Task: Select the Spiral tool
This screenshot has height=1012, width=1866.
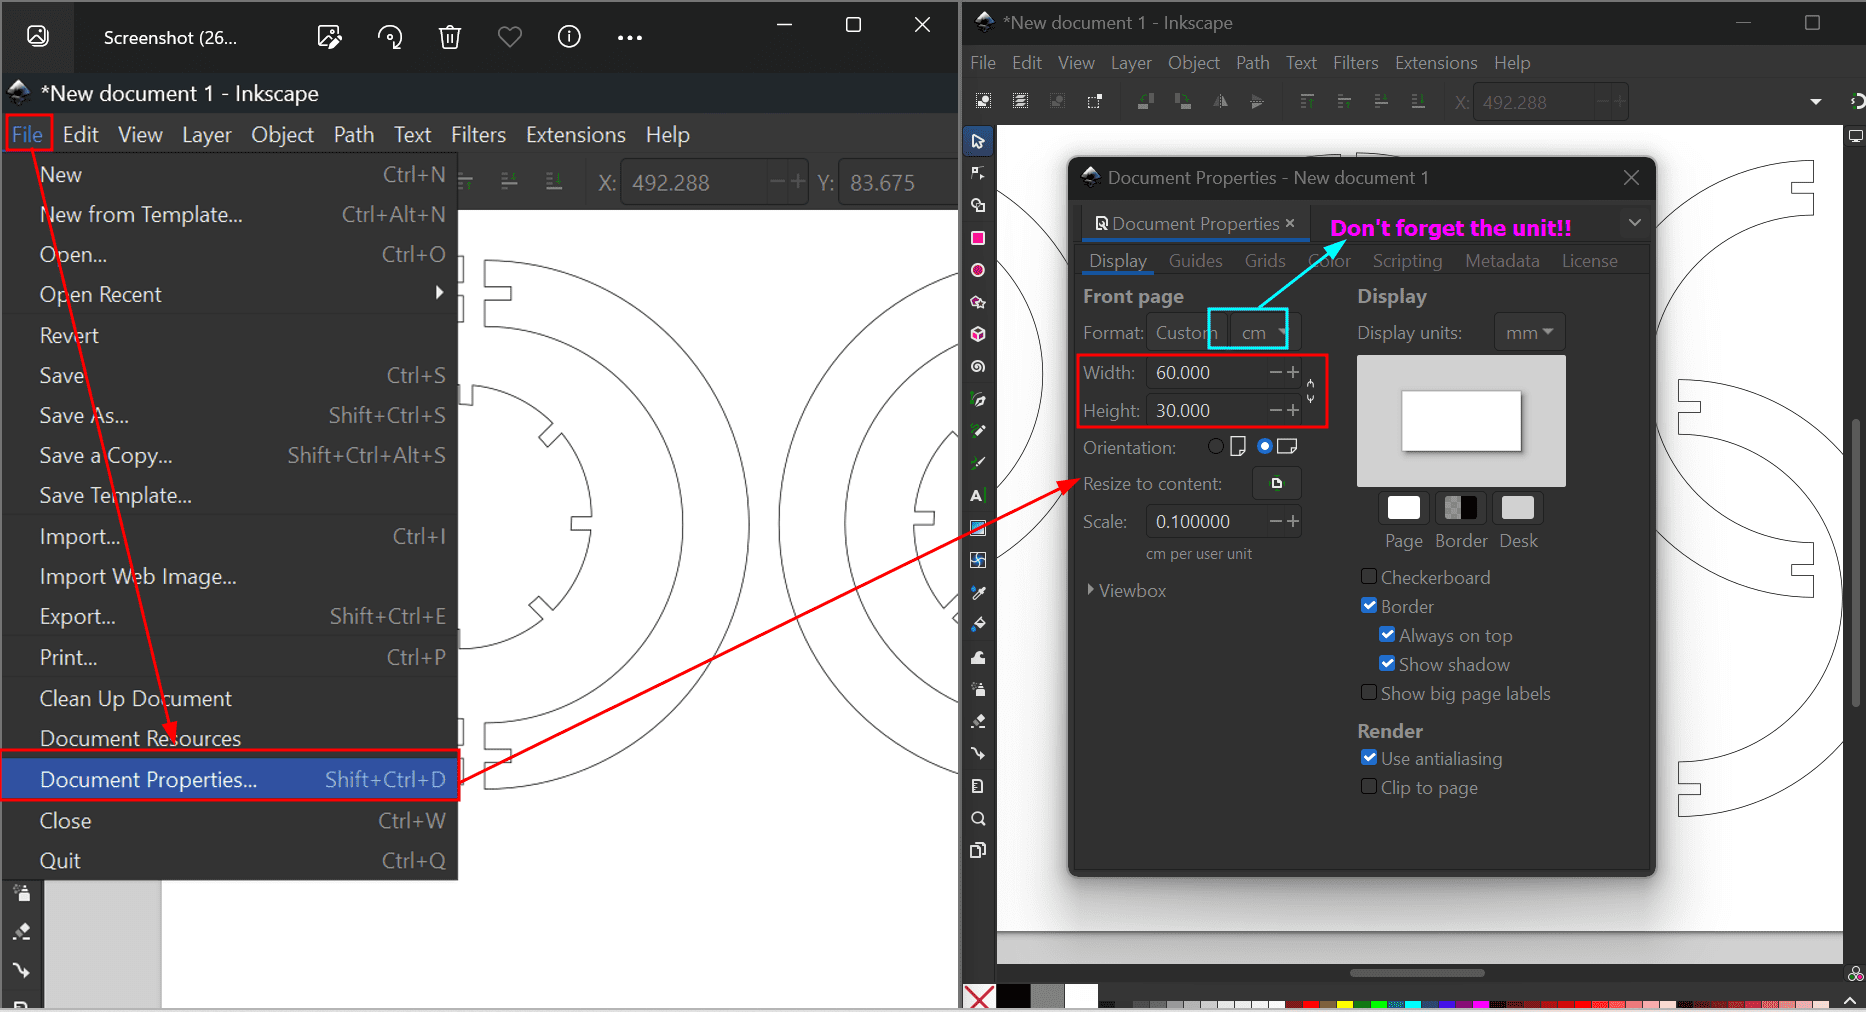Action: (x=978, y=367)
